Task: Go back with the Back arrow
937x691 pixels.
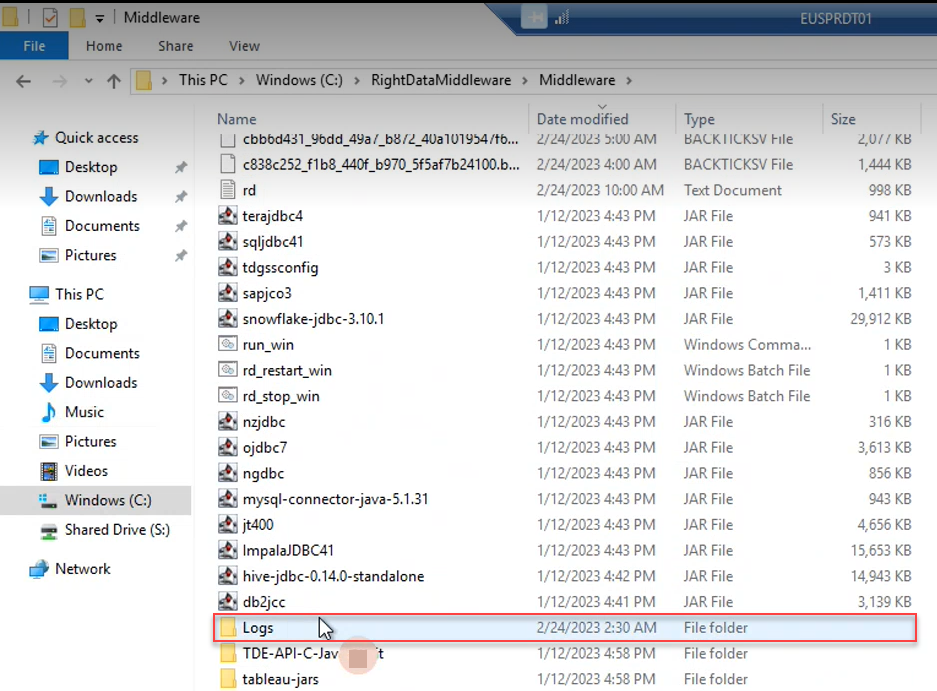Action: 23,81
